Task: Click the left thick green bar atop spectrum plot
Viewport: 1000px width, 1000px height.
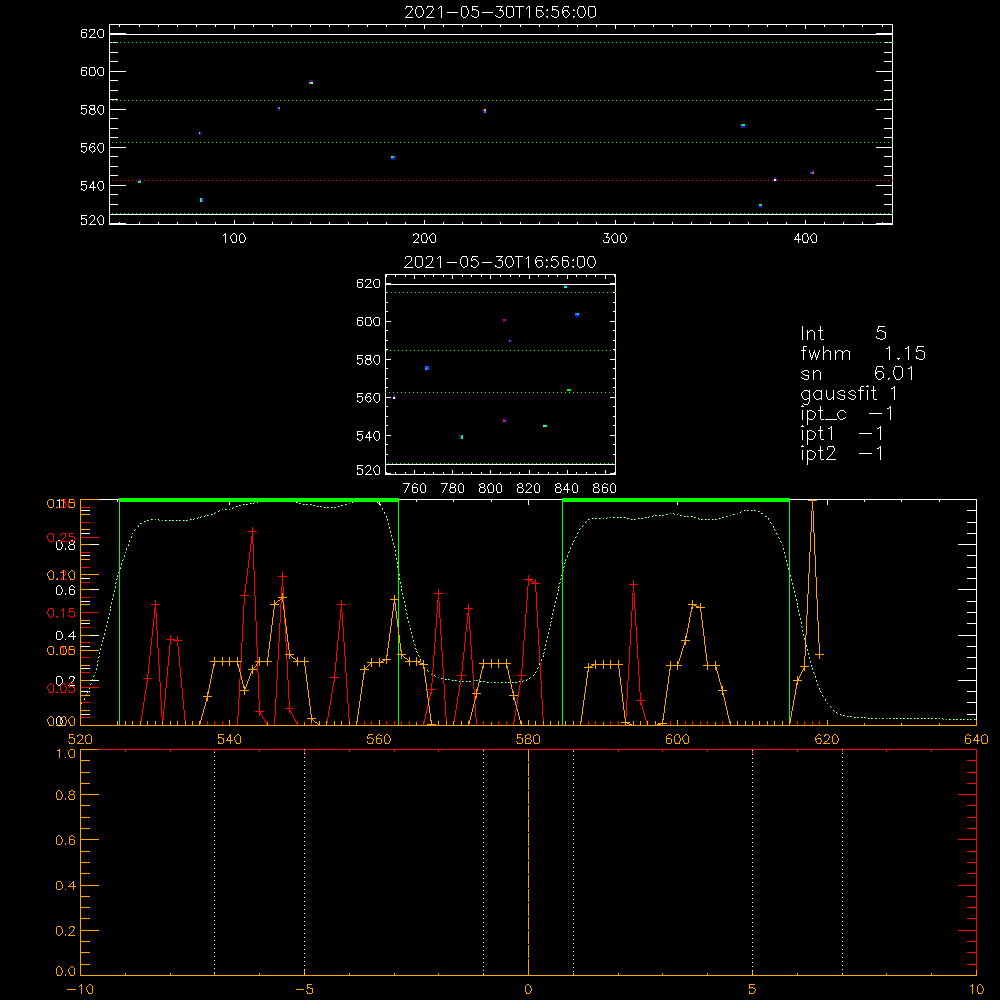Action: [x=259, y=501]
